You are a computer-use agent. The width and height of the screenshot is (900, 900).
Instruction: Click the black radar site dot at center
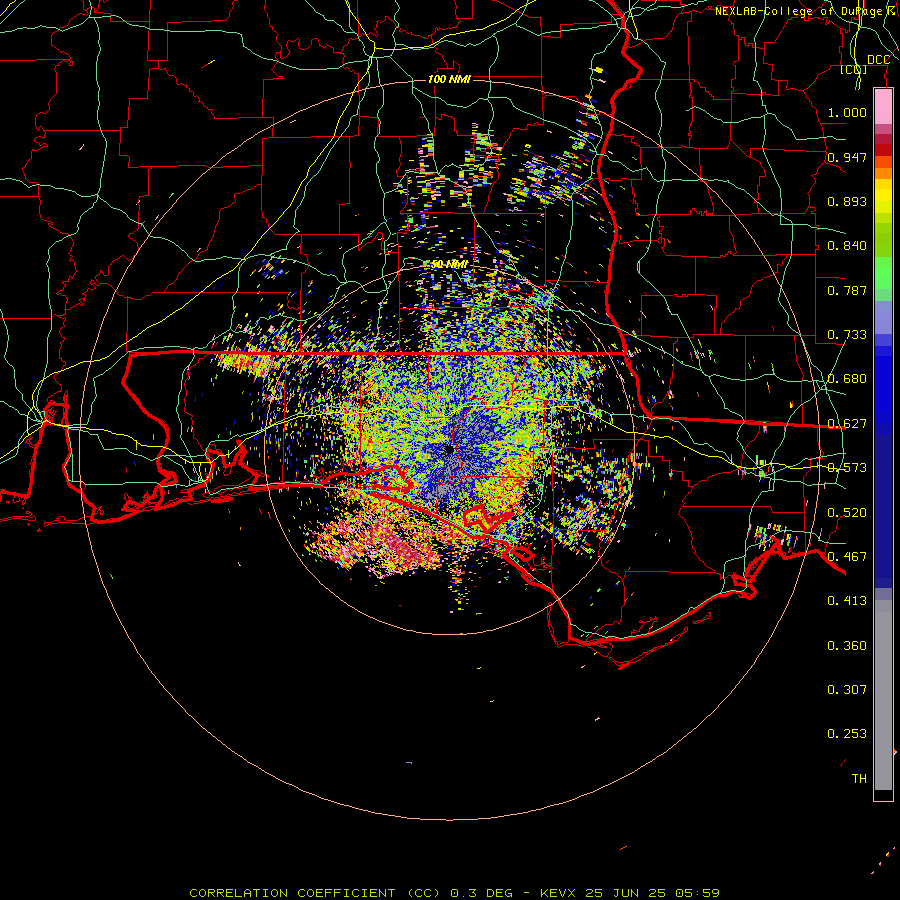(x=449, y=449)
